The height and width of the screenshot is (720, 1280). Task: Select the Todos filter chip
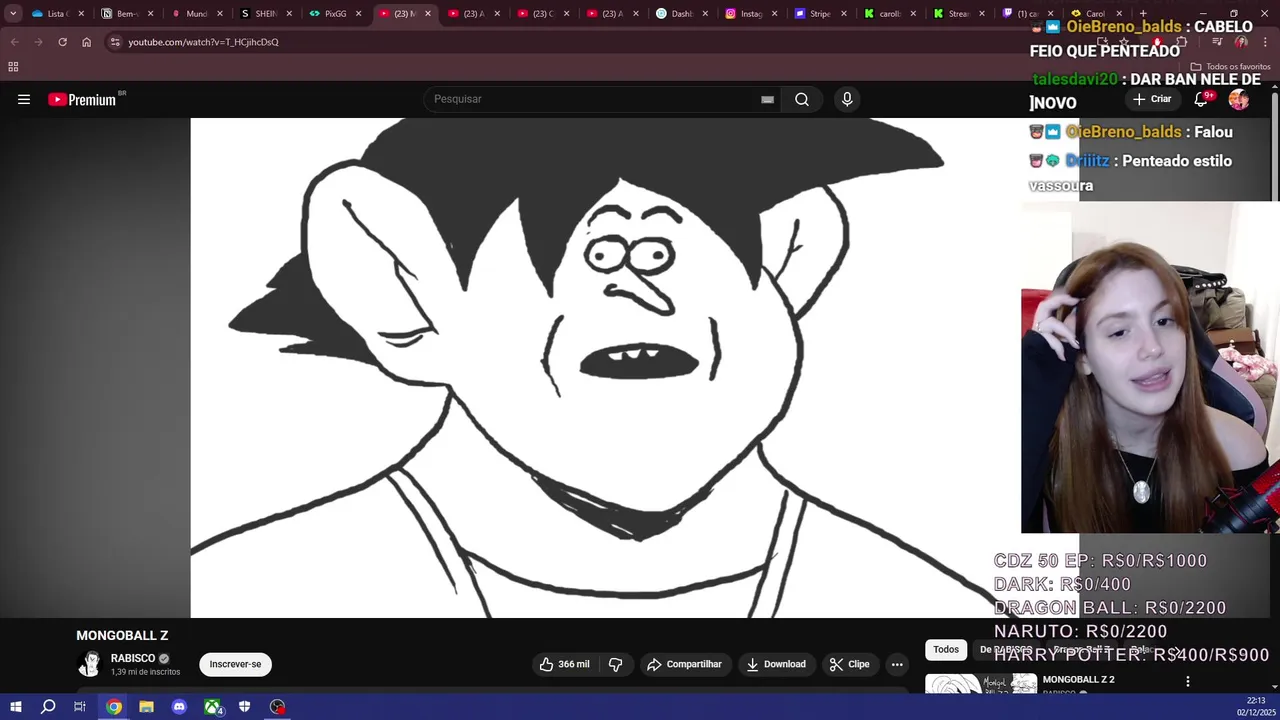[x=946, y=650]
